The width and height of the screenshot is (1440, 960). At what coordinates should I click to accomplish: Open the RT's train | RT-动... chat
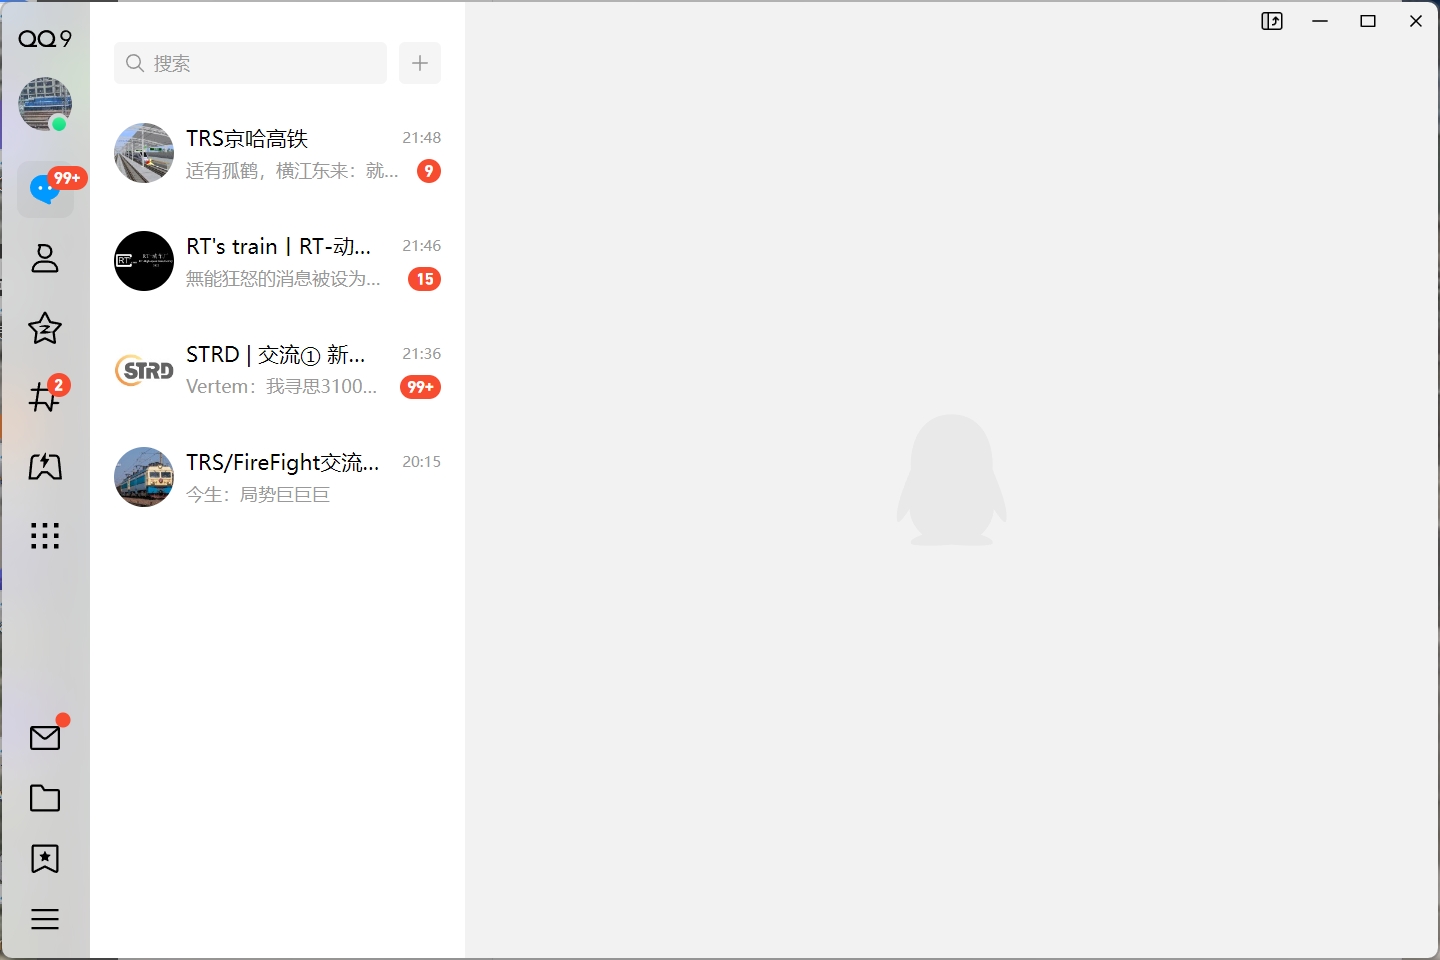(277, 261)
